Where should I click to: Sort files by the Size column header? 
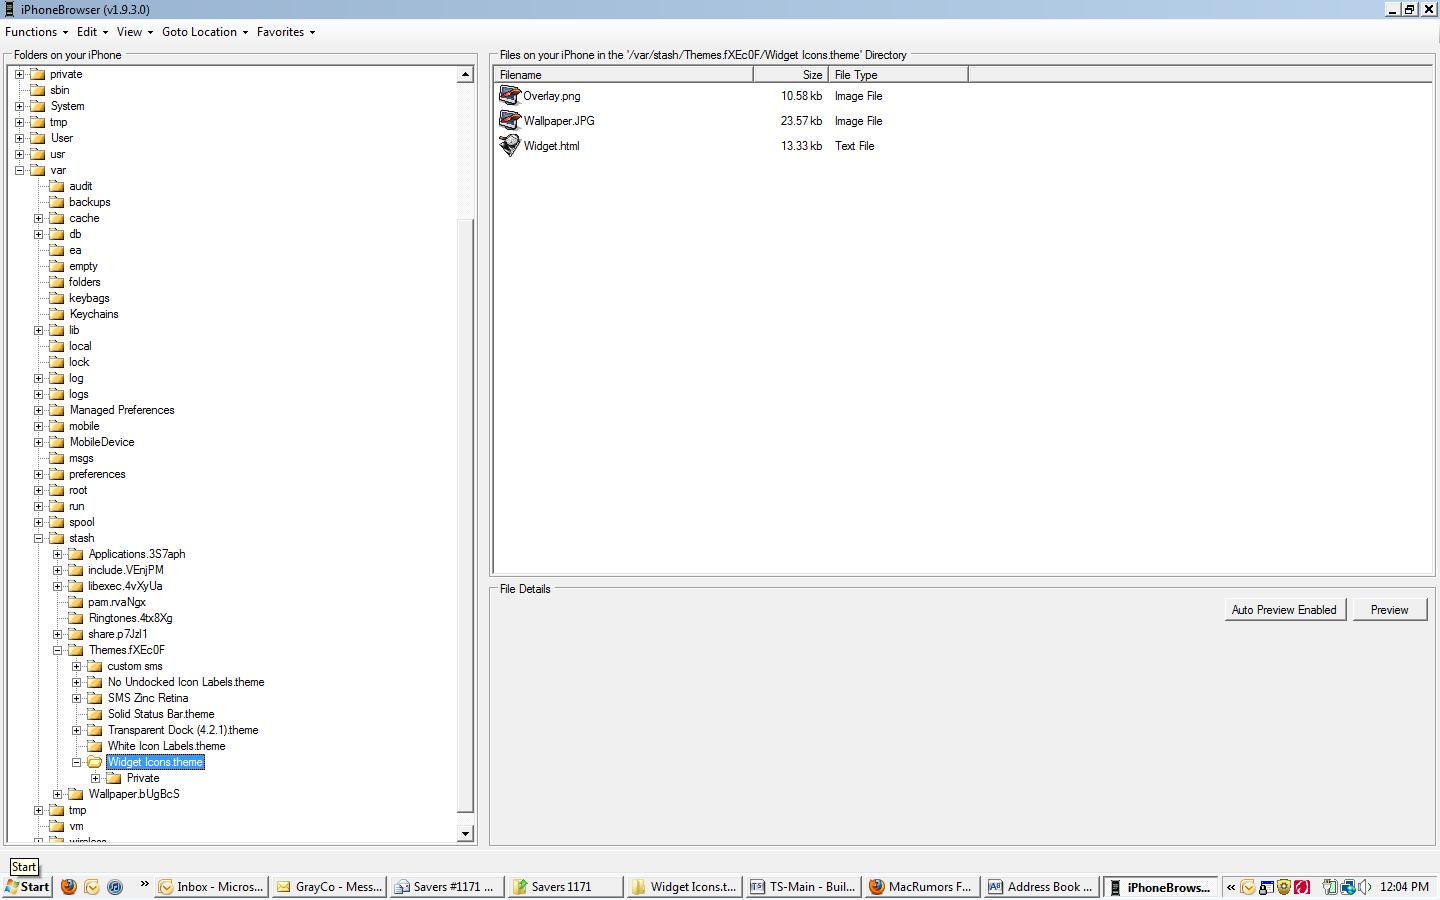pyautogui.click(x=790, y=75)
